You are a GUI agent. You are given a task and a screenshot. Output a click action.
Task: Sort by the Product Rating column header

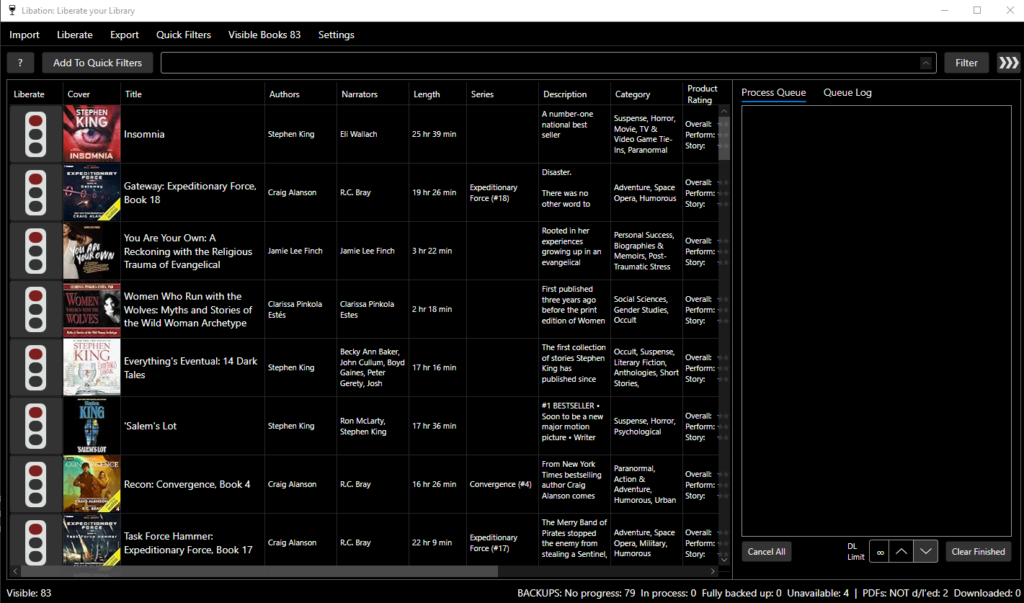701,94
